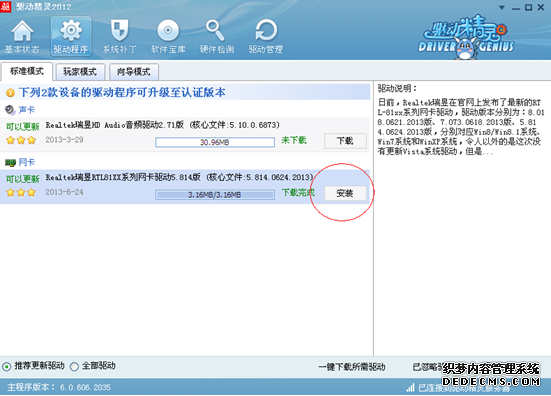Click the info icon beside upgrade notice
The height and width of the screenshot is (396, 551).
pos(10,93)
